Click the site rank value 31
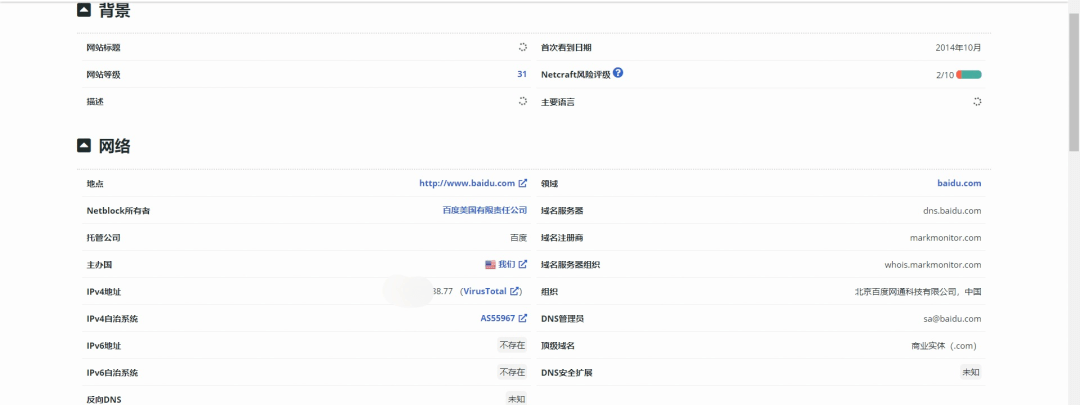This screenshot has width=1080, height=405. click(522, 74)
